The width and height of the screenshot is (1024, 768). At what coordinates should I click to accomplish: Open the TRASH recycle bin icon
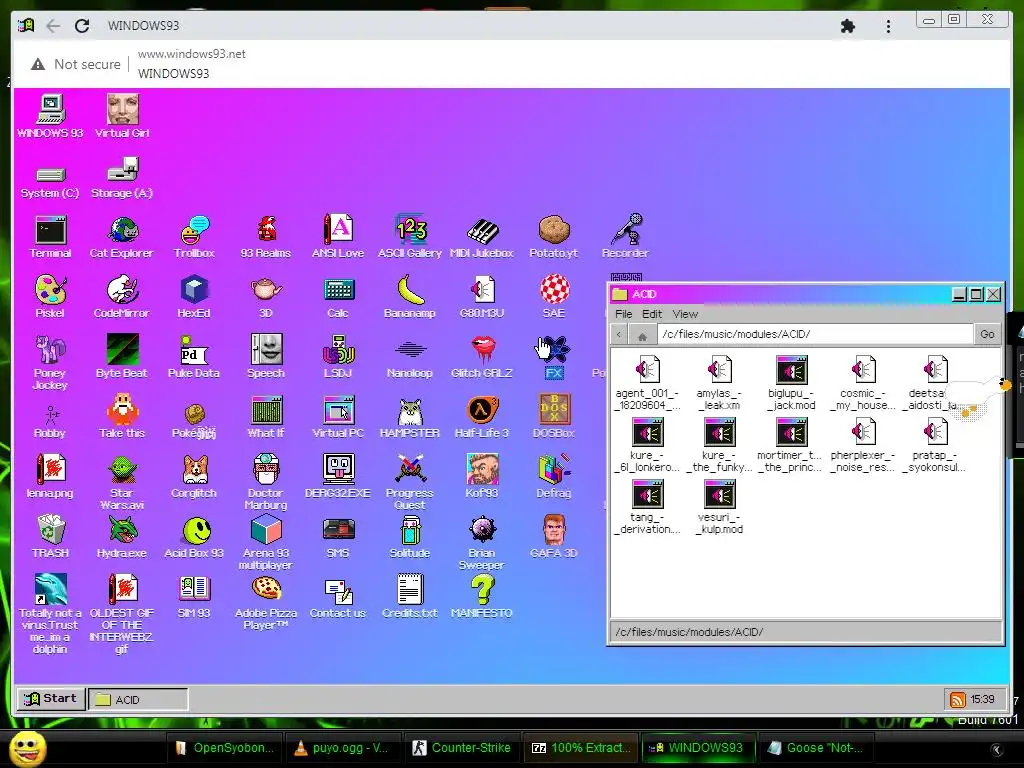point(50,537)
